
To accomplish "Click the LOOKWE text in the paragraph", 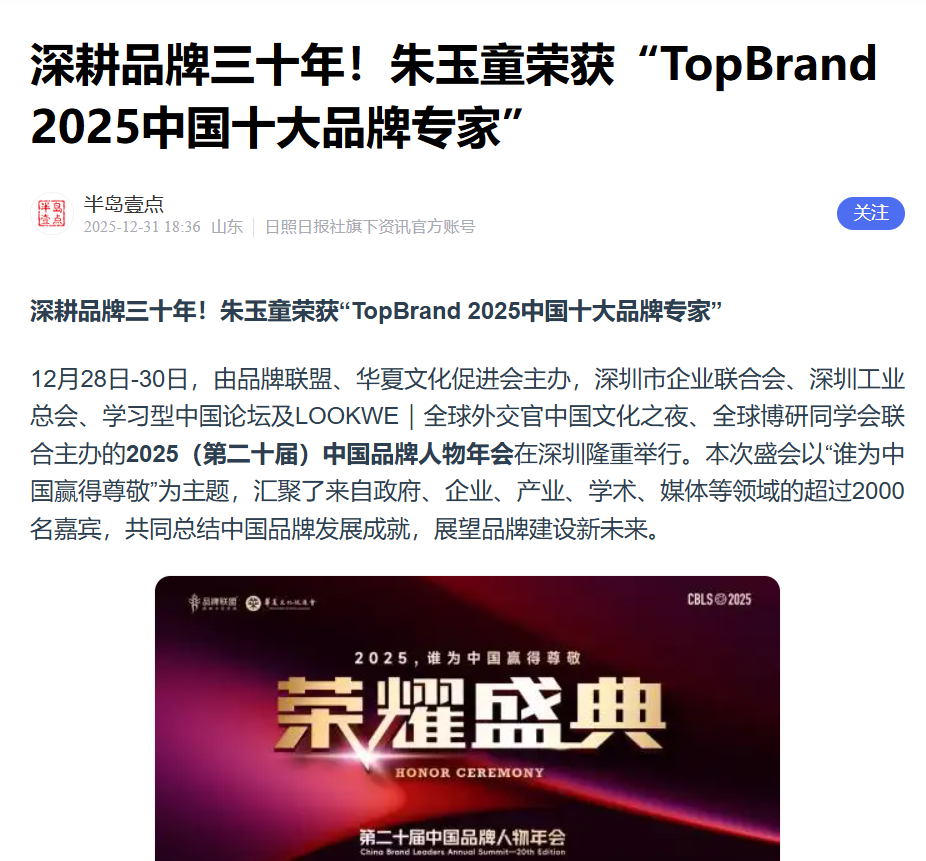I will pos(347,416).
